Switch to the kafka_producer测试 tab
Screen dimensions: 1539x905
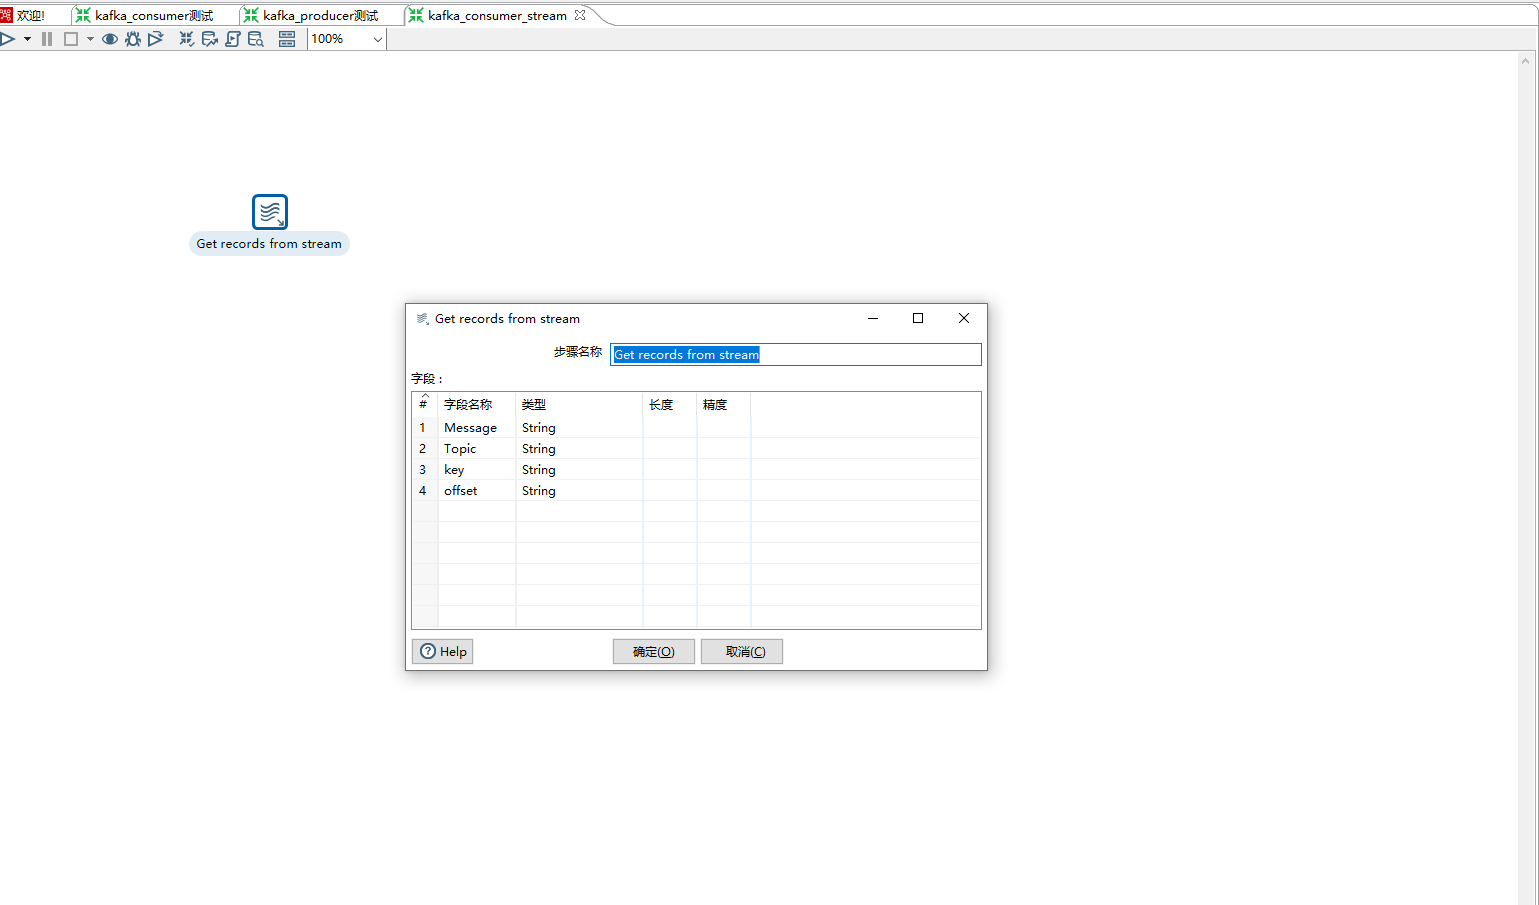(312, 15)
